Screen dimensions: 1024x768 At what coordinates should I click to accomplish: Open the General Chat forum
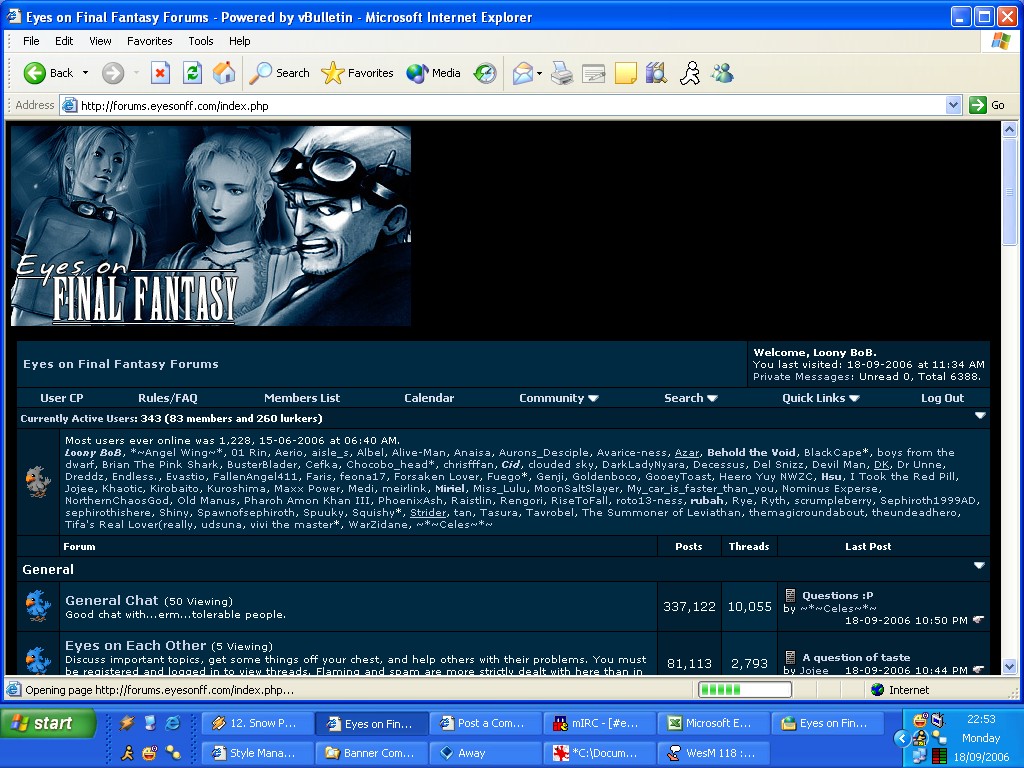point(112,600)
